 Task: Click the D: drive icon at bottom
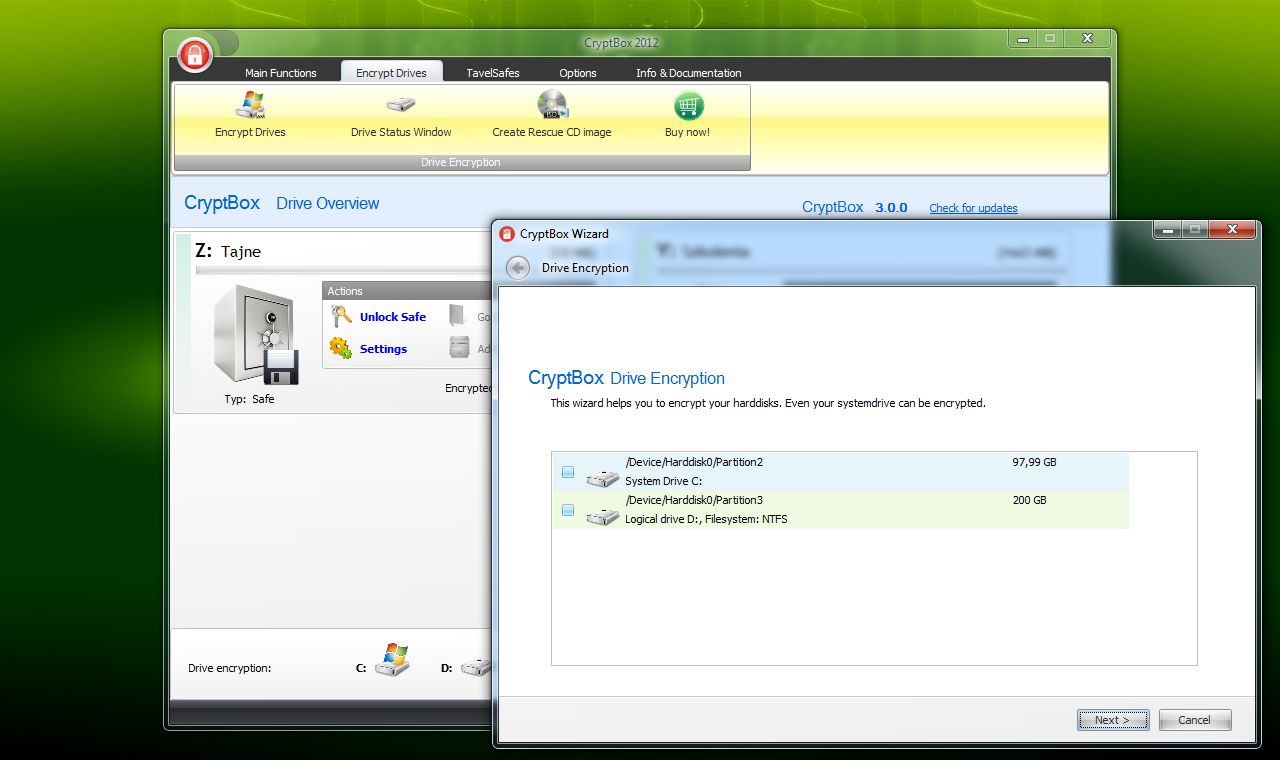(x=477, y=667)
